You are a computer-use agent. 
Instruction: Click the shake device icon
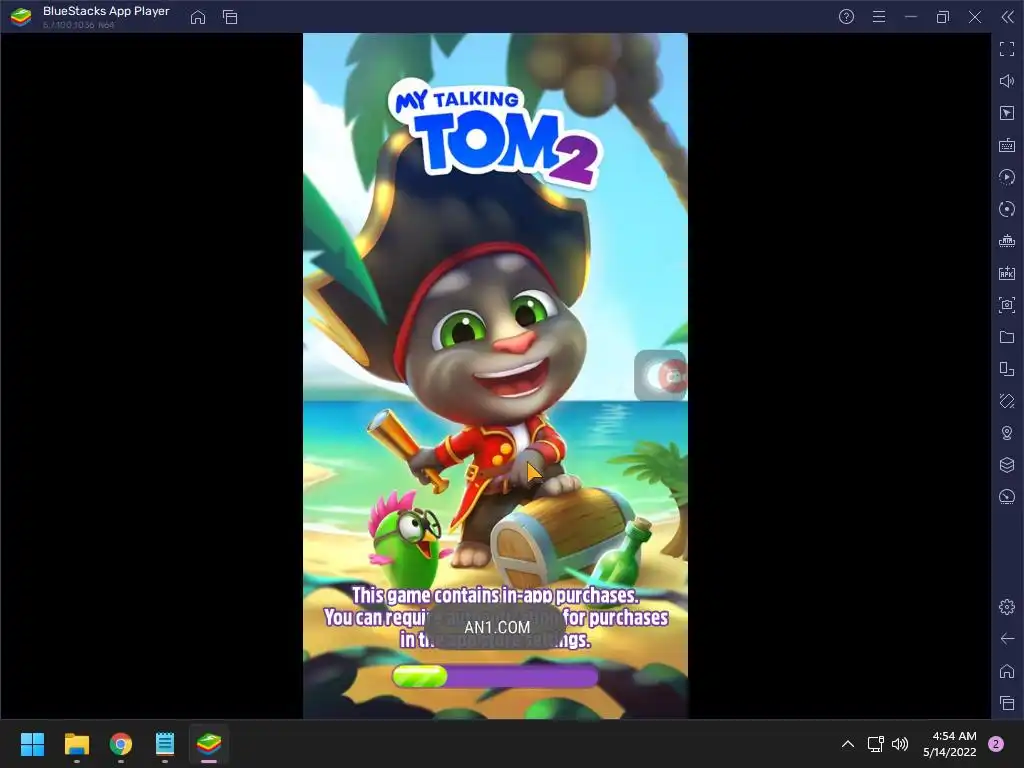point(1006,401)
